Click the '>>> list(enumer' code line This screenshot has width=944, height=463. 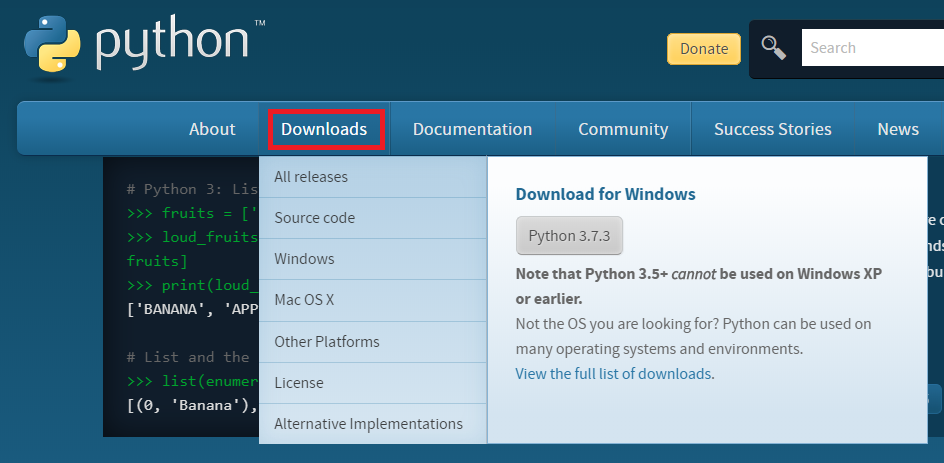tap(193, 381)
